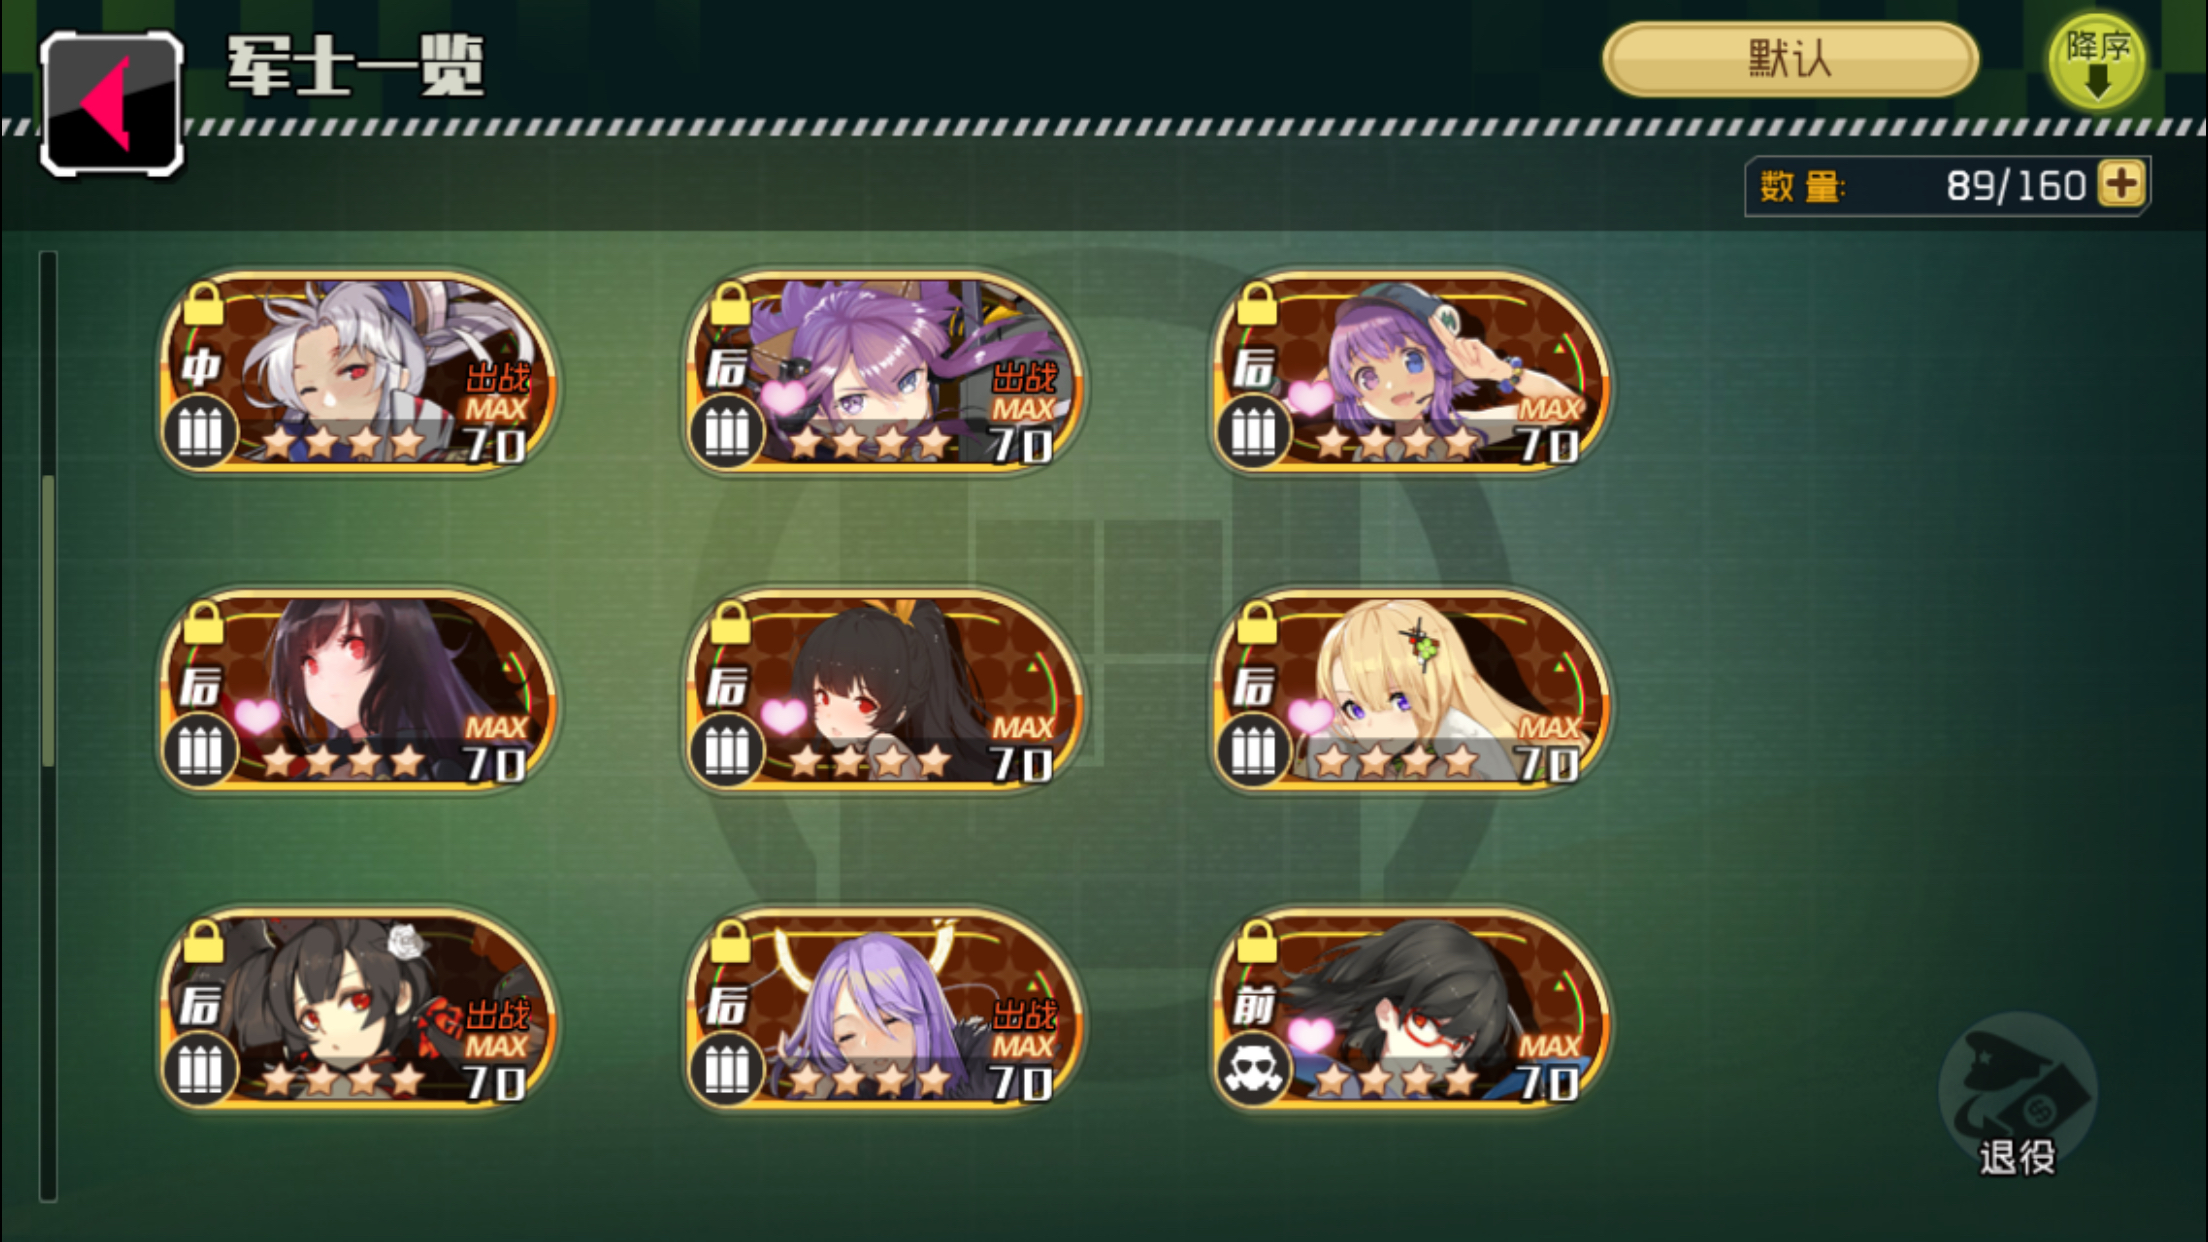Viewport: 2208px width, 1242px height.
Task: Click the skull gas-mask icon on black-haired card
Action: pyautogui.click(x=1253, y=1070)
